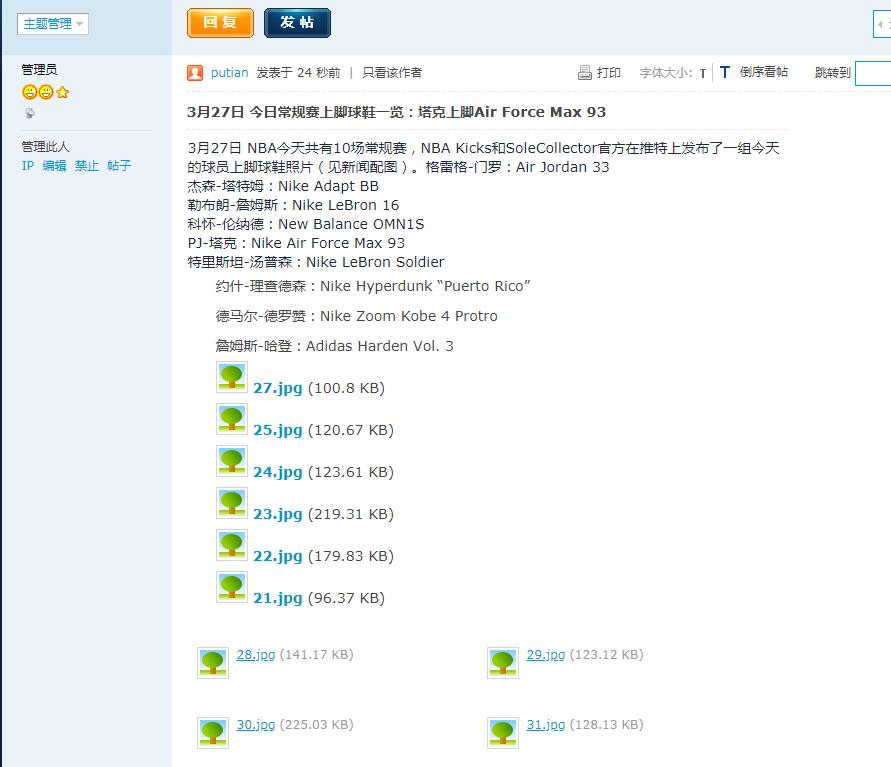Click the 编辑 admin link
Viewport: 891px width, 767px height.
tap(55, 165)
